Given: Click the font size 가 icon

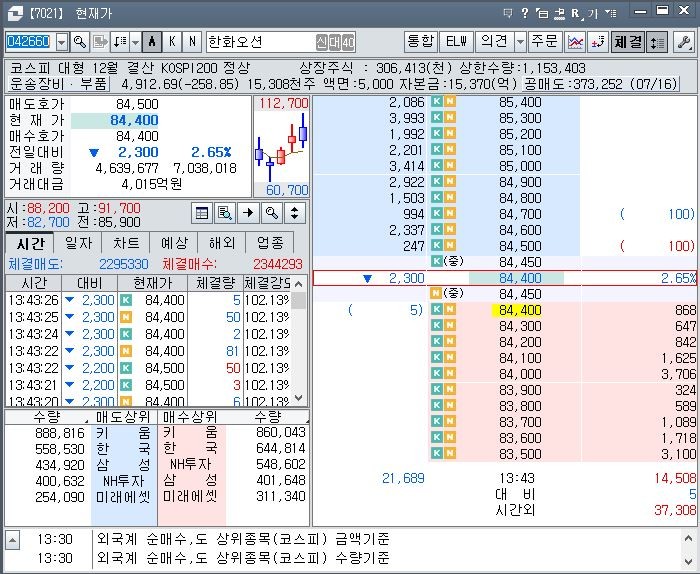Looking at the screenshot, I should tap(593, 14).
